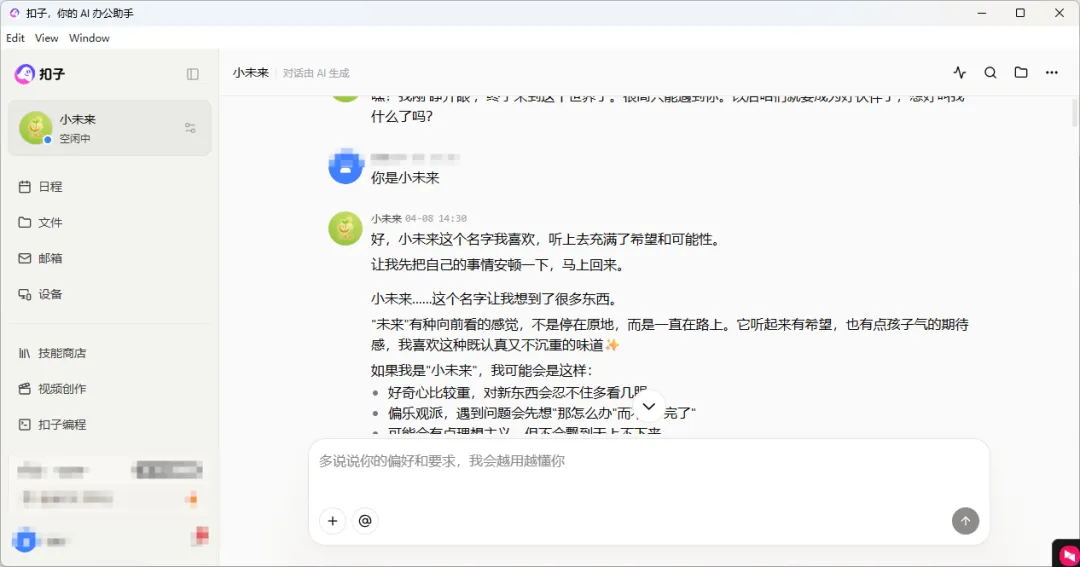Screen dimensions: 1080x567
Task: Send message with up arrow button
Action: pyautogui.click(x=966, y=521)
